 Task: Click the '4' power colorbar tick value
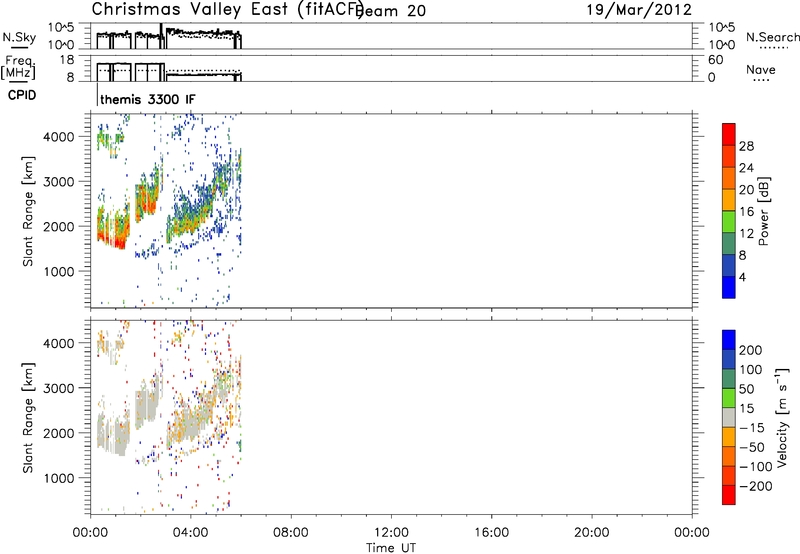(742, 277)
